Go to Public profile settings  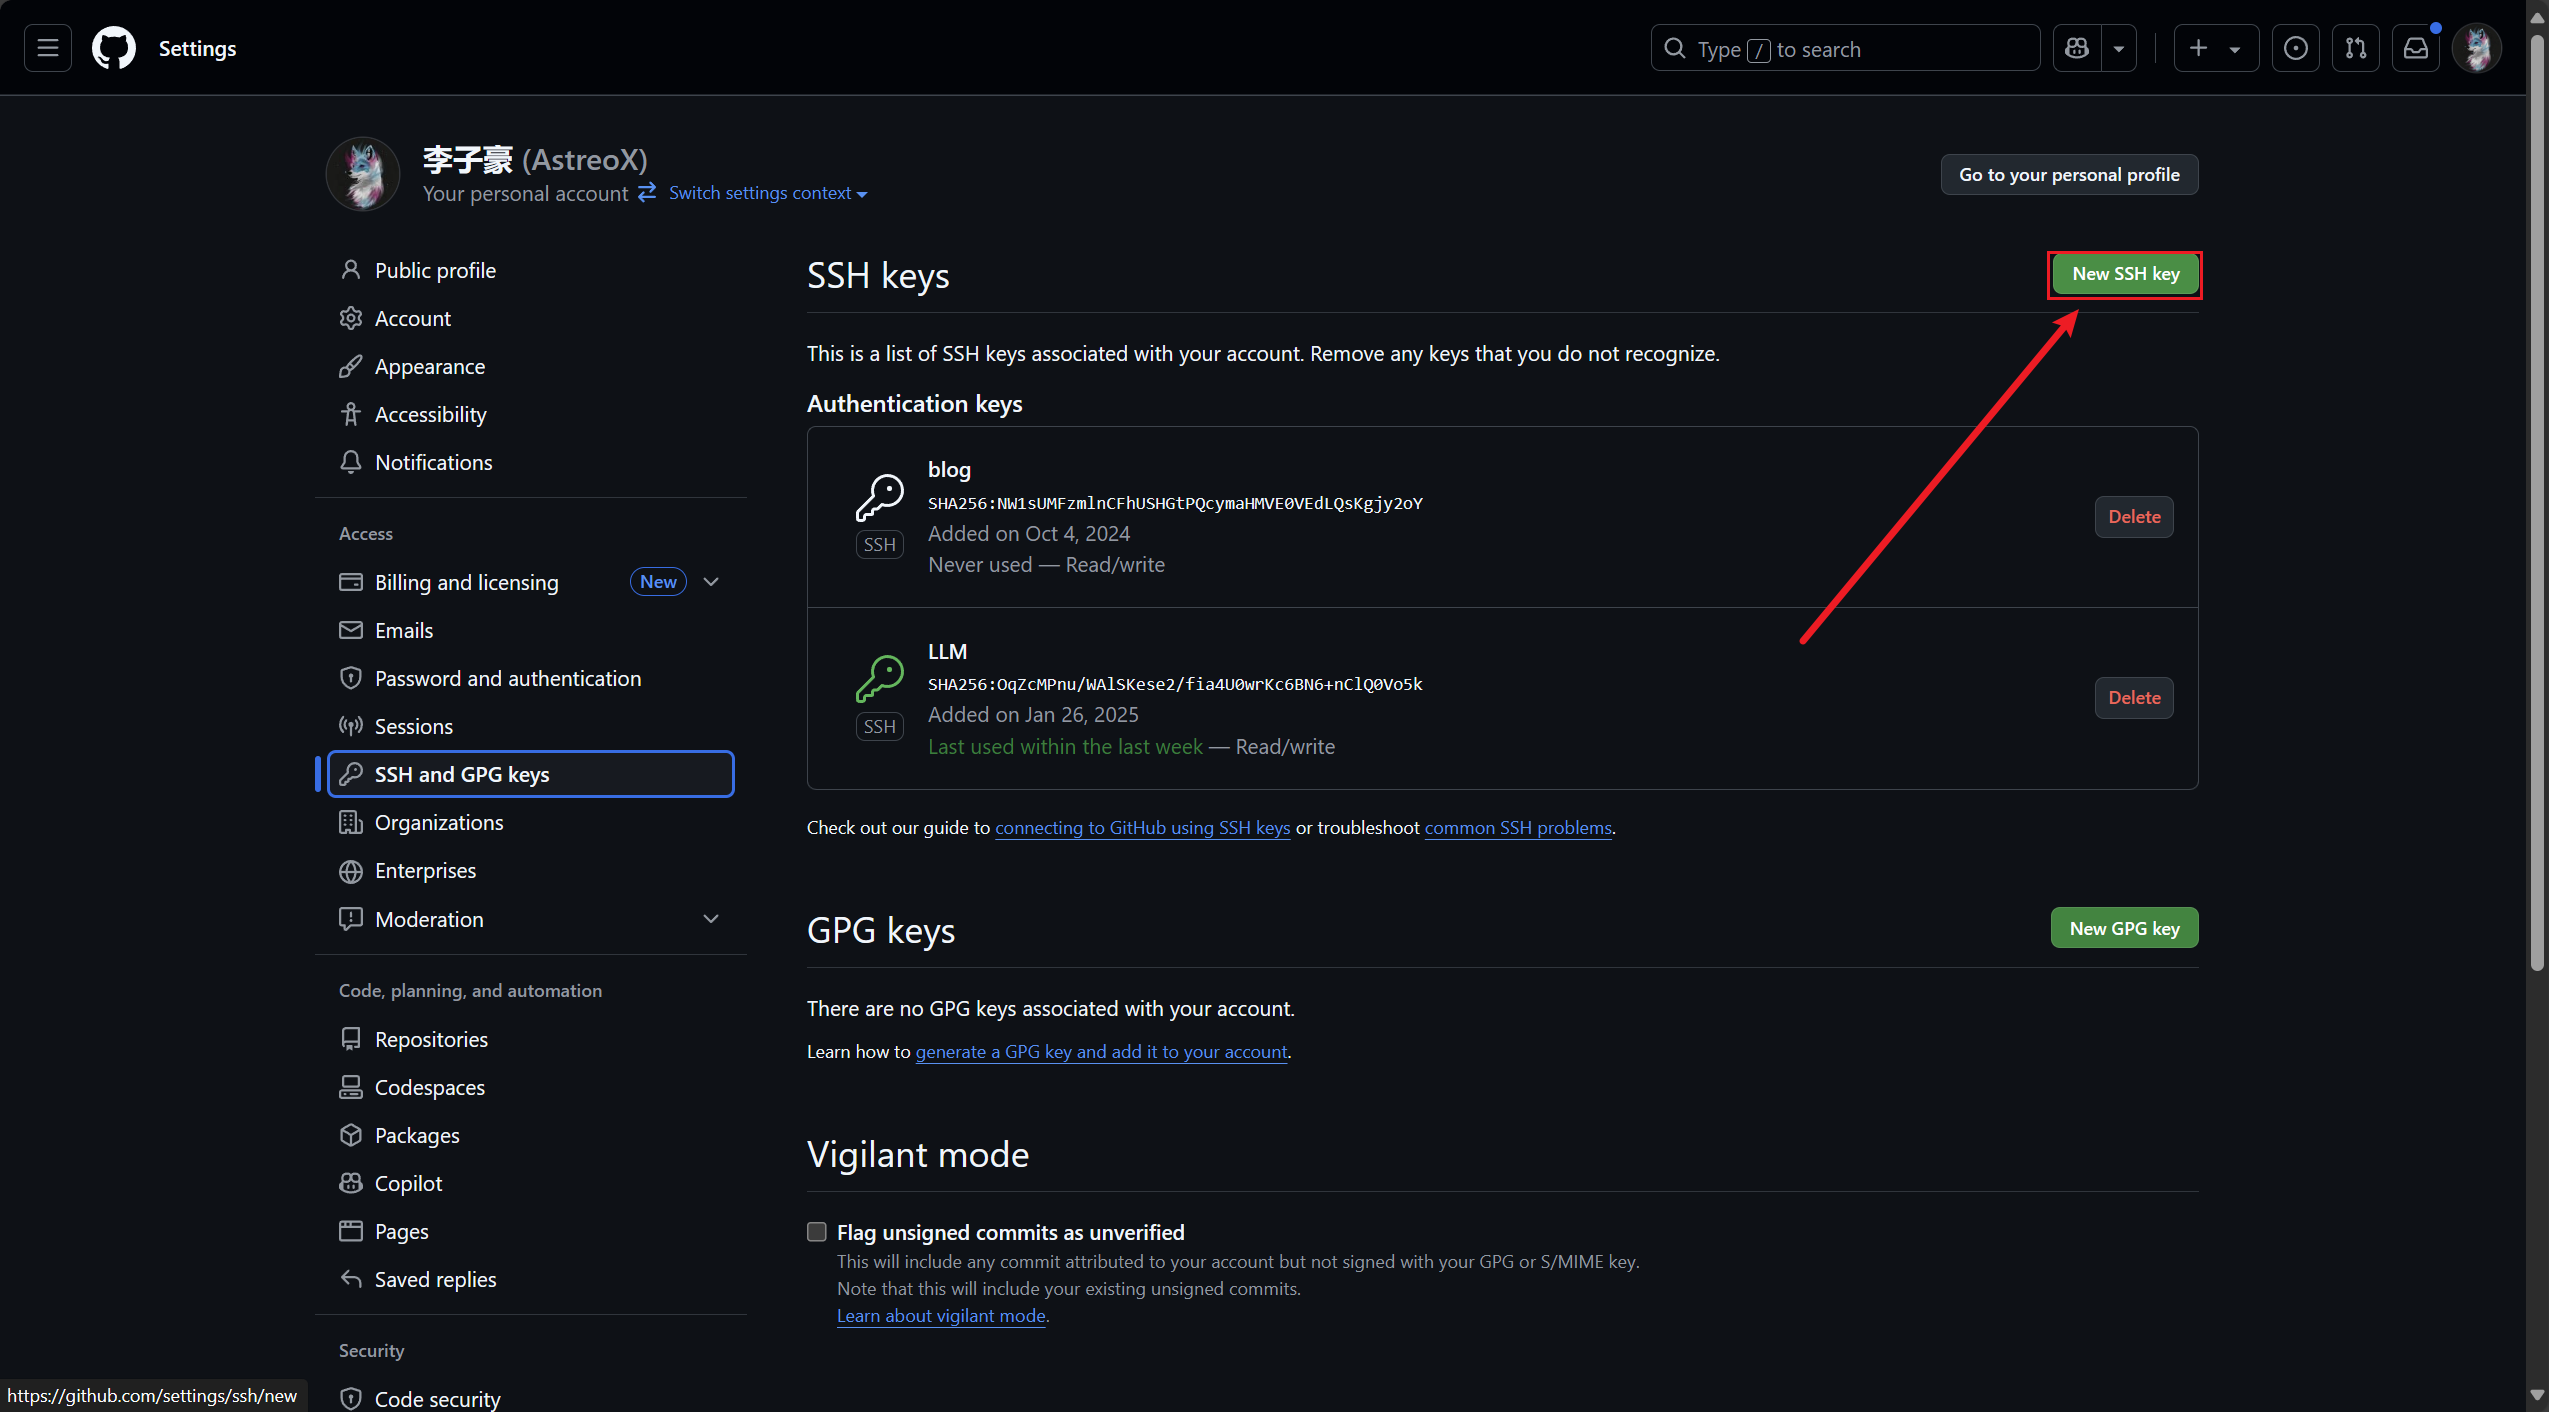[531, 270]
